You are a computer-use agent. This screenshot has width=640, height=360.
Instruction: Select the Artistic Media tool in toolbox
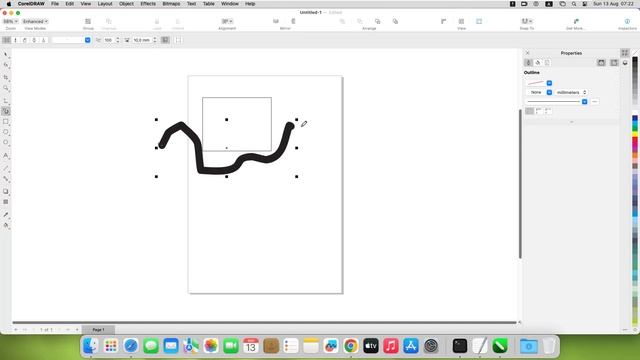(x=6, y=111)
